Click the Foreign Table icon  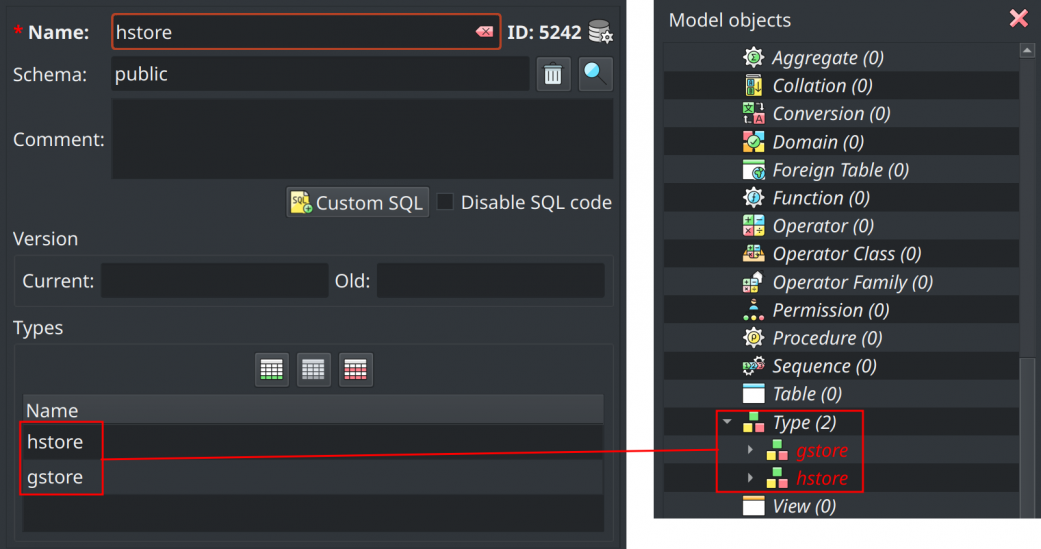(754, 170)
